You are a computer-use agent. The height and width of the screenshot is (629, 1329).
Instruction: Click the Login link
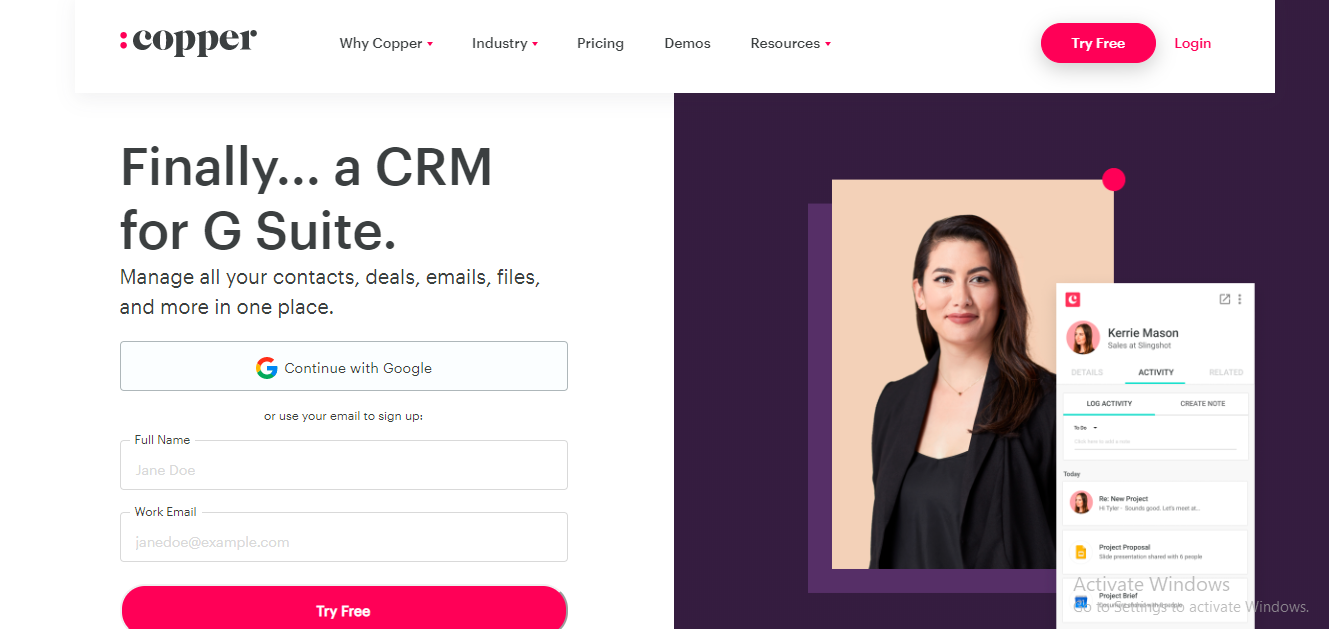1192,43
